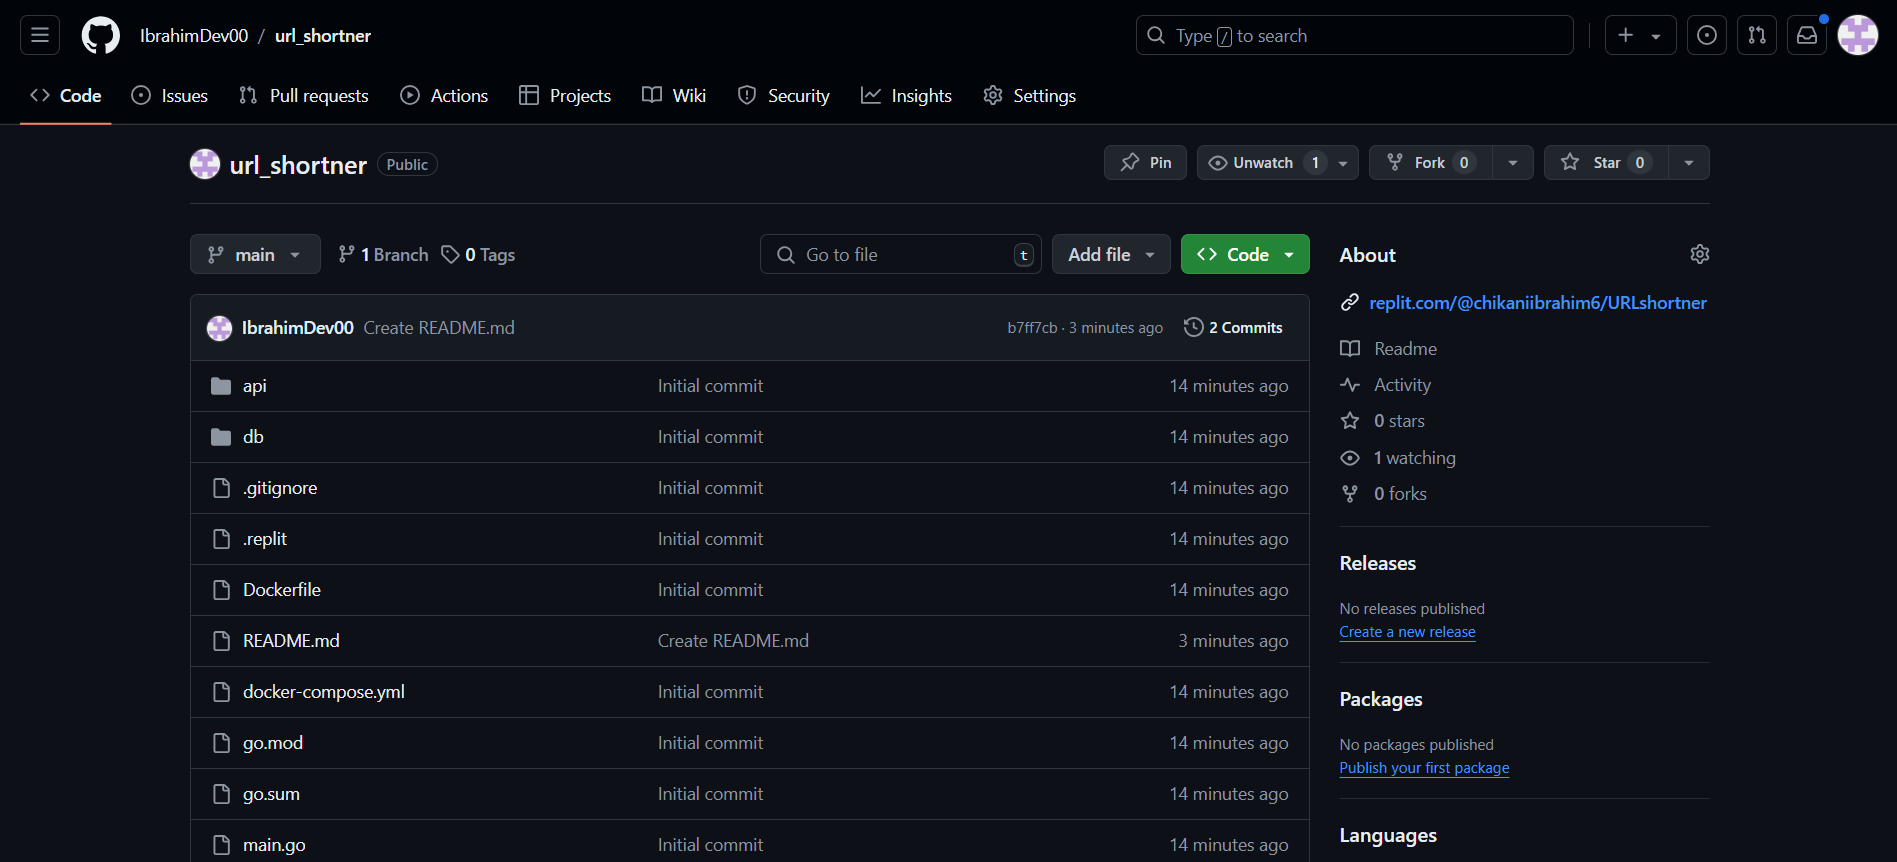Image resolution: width=1897 pixels, height=862 pixels.
Task: Open the green Code dropdown button
Action: pyautogui.click(x=1245, y=254)
